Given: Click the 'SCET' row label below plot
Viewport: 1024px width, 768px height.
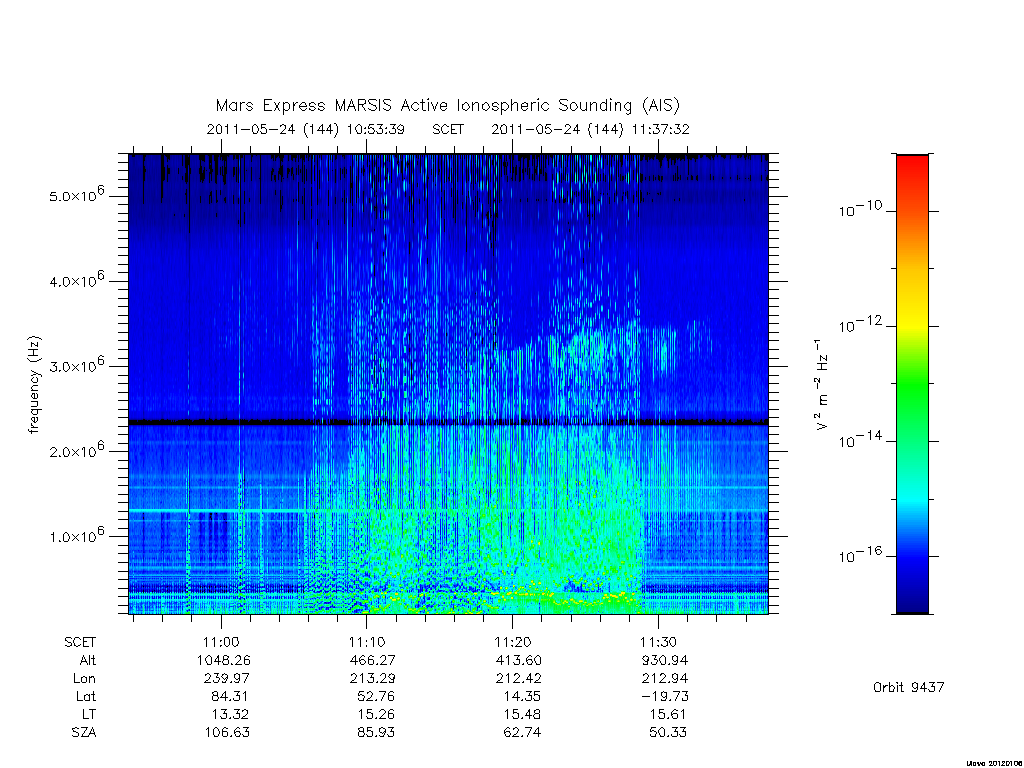Looking at the screenshot, I should coord(80,643).
